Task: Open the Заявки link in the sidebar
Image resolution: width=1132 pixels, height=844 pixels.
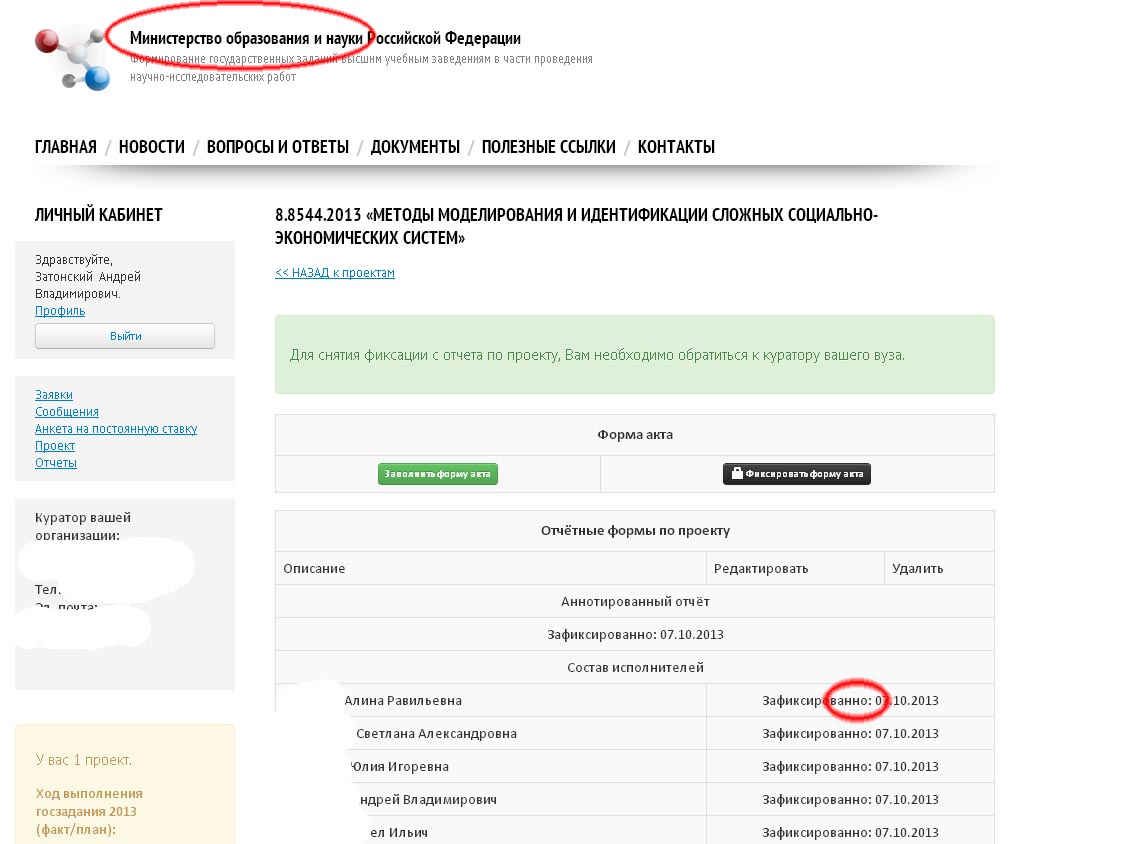Action: coord(54,395)
